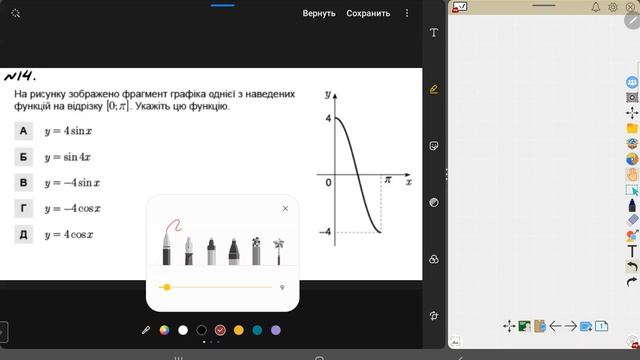
Task: Open the tone adjustment circle icon in the sidebar
Action: click(x=434, y=202)
